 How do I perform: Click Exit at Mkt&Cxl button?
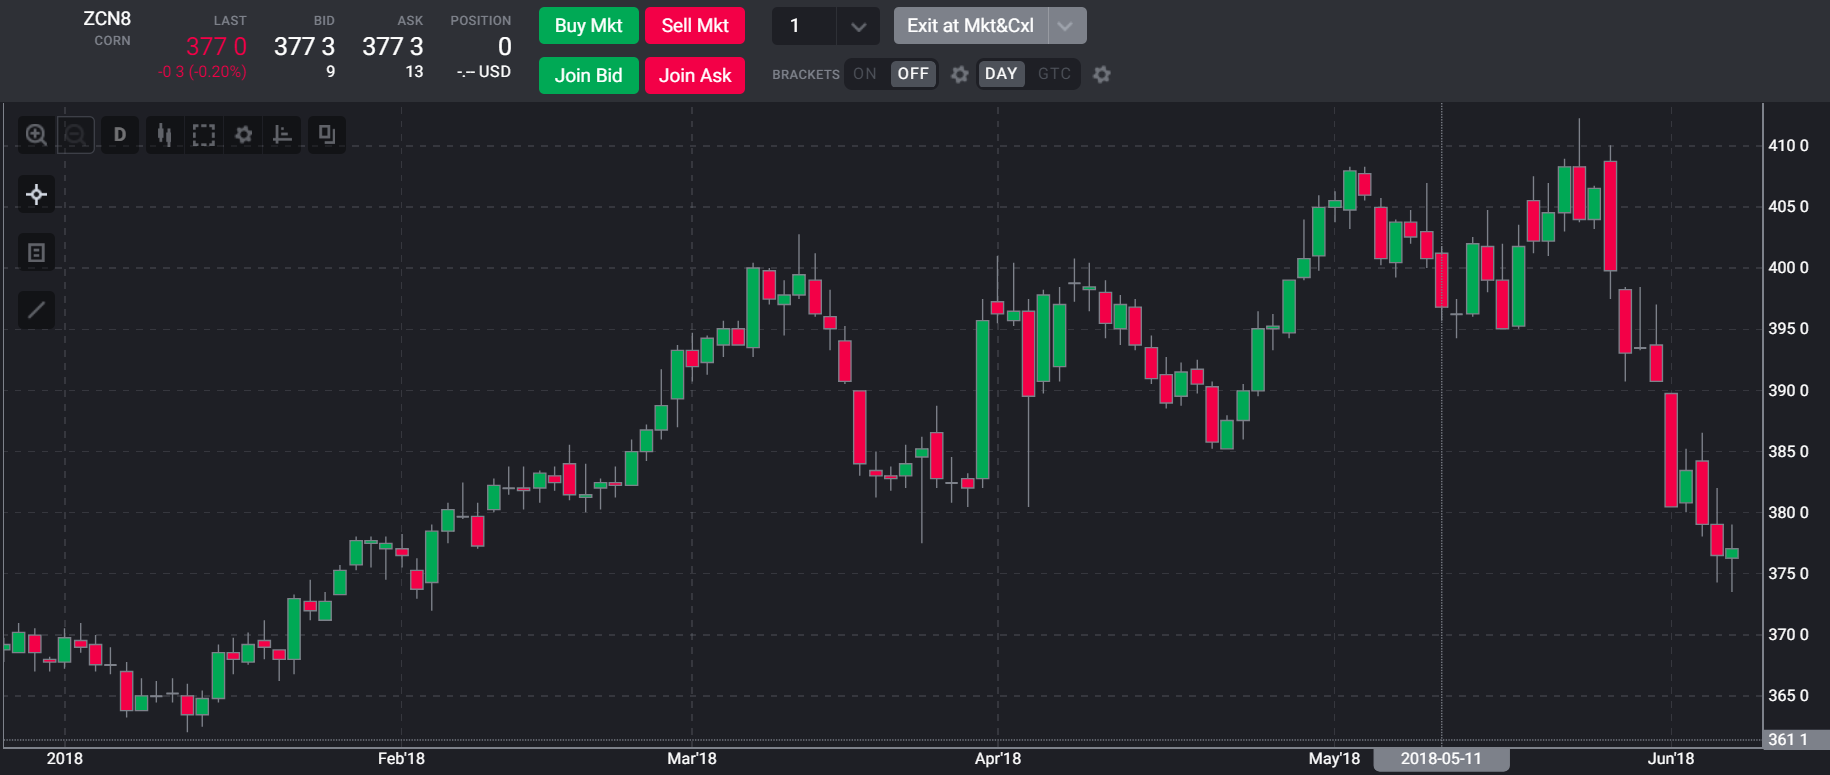click(970, 26)
